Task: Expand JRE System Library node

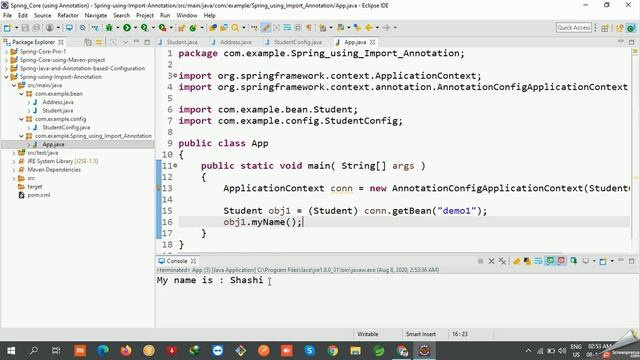Action: 14,161
